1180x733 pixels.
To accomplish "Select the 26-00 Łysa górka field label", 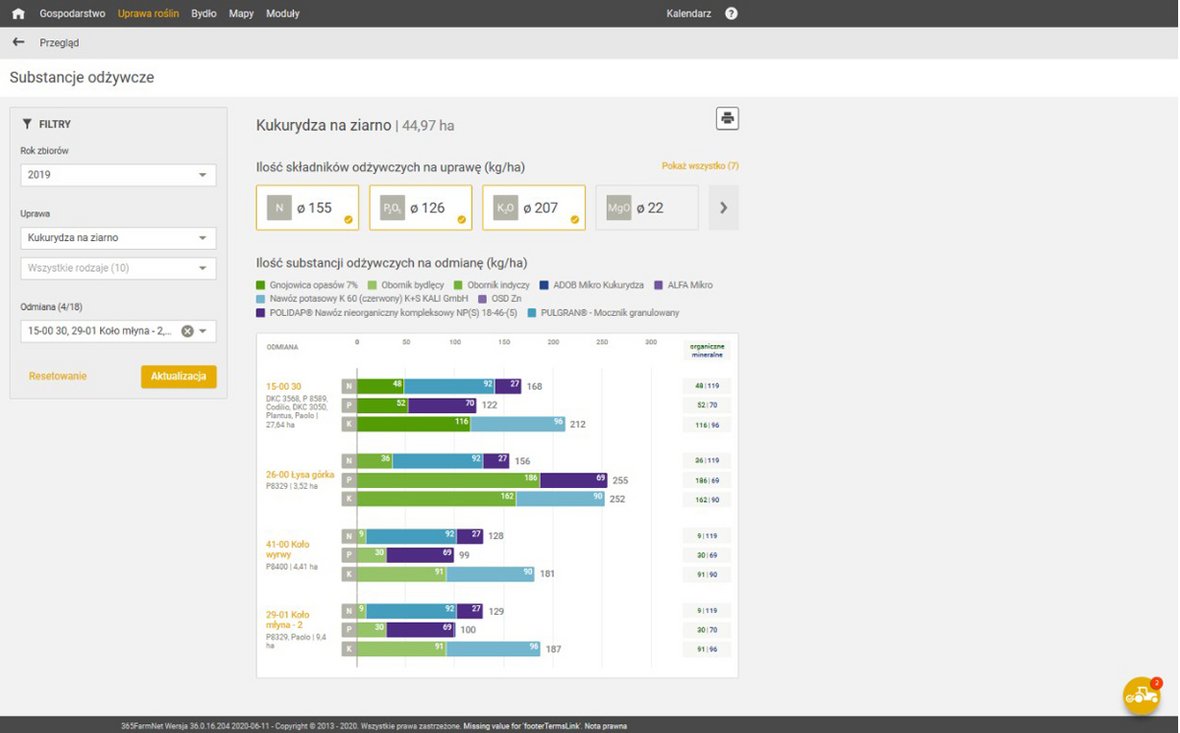I will point(300,475).
